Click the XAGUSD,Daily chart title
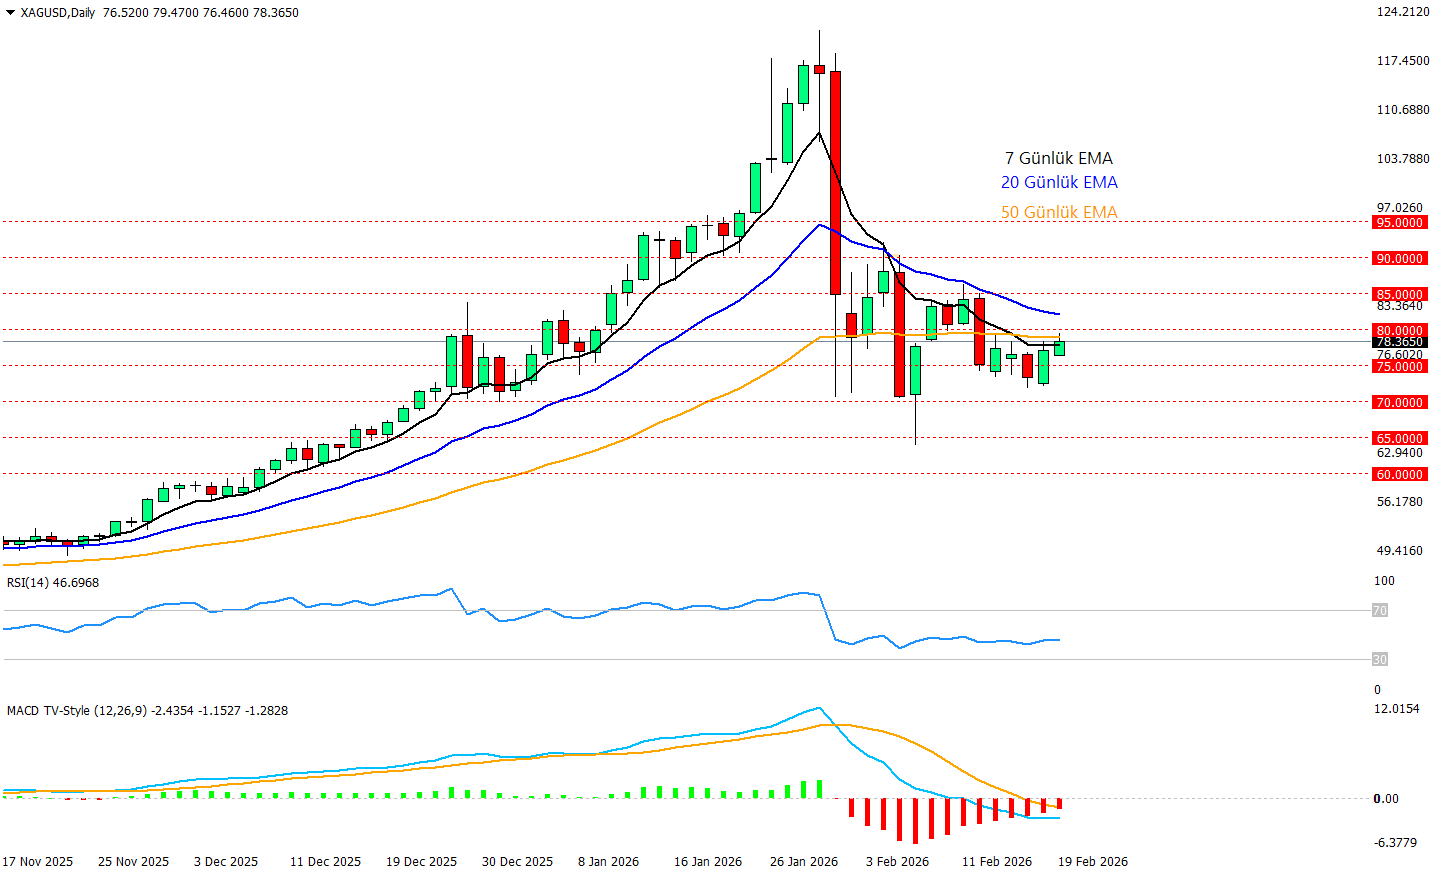The image size is (1434, 874). (x=58, y=13)
